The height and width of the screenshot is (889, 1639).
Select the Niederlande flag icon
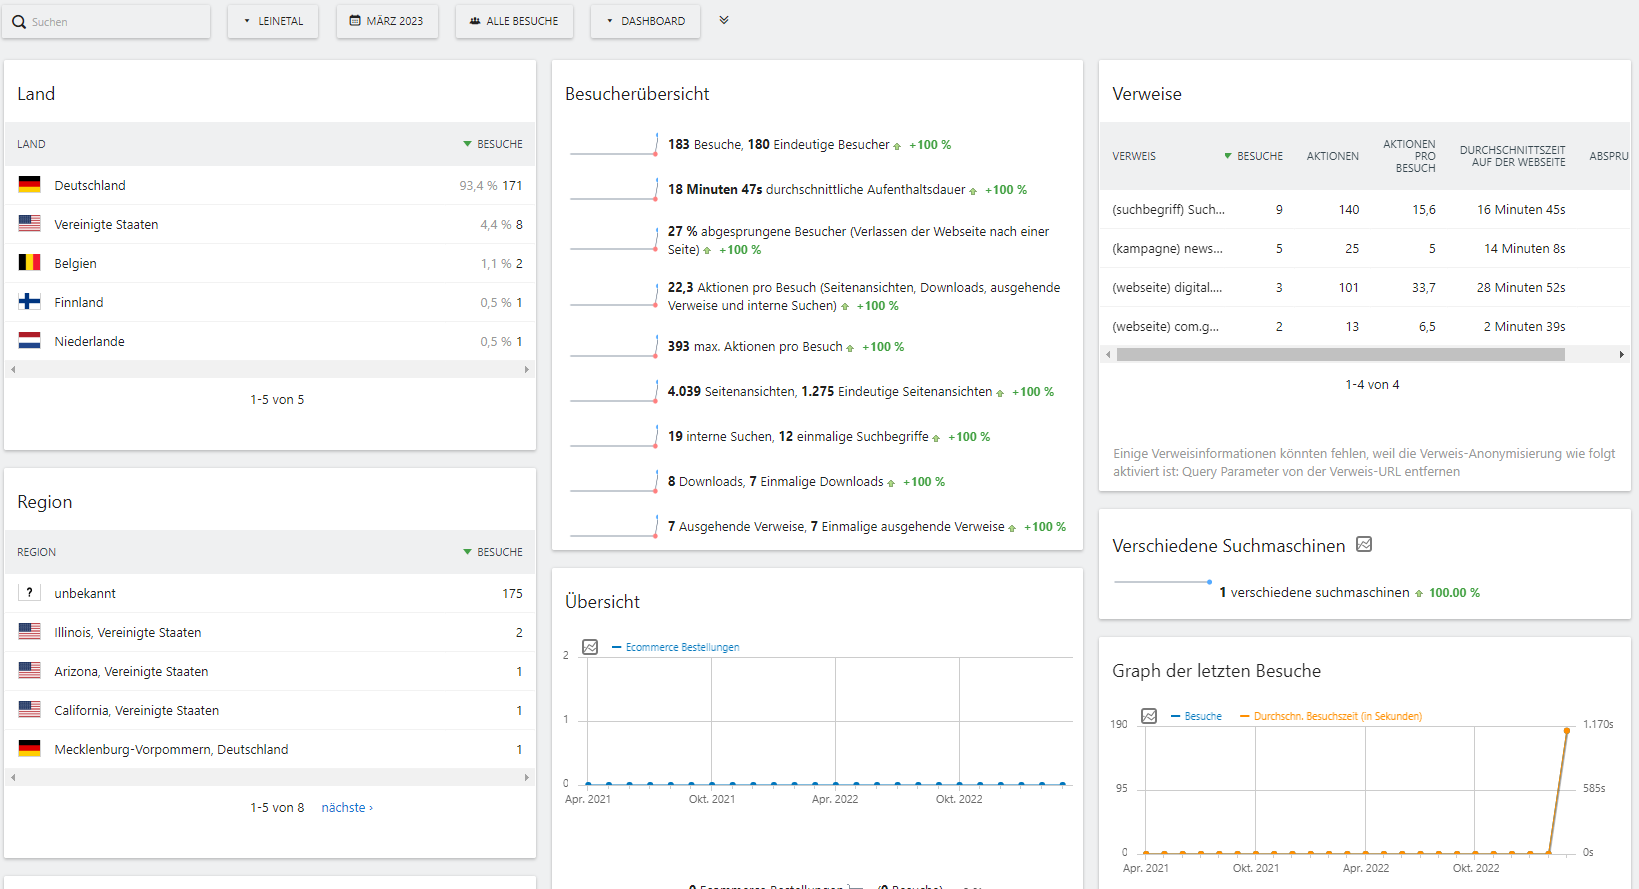[x=30, y=341]
